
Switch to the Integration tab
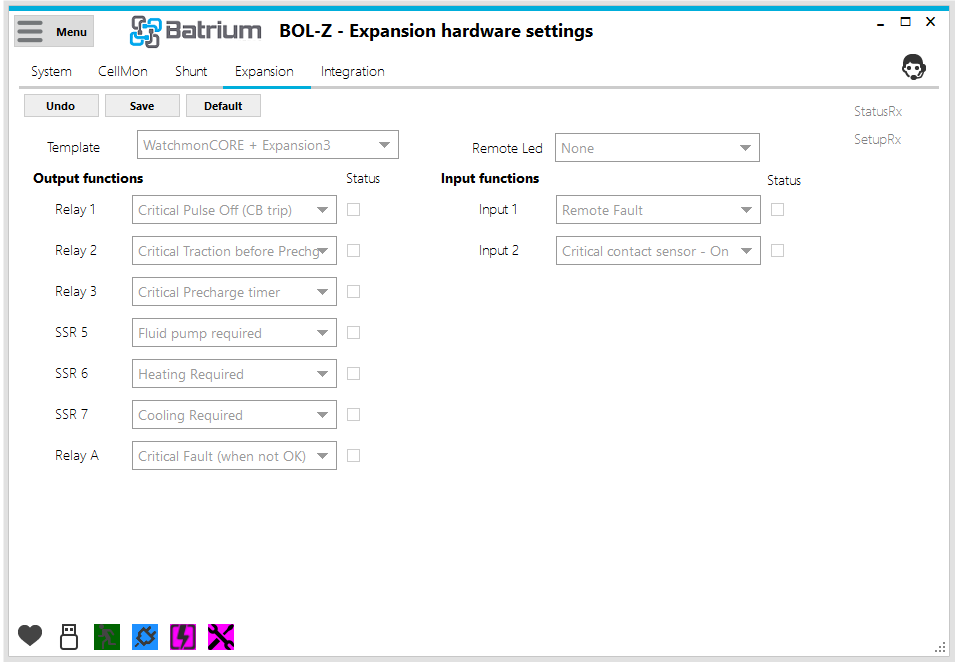click(x=352, y=71)
